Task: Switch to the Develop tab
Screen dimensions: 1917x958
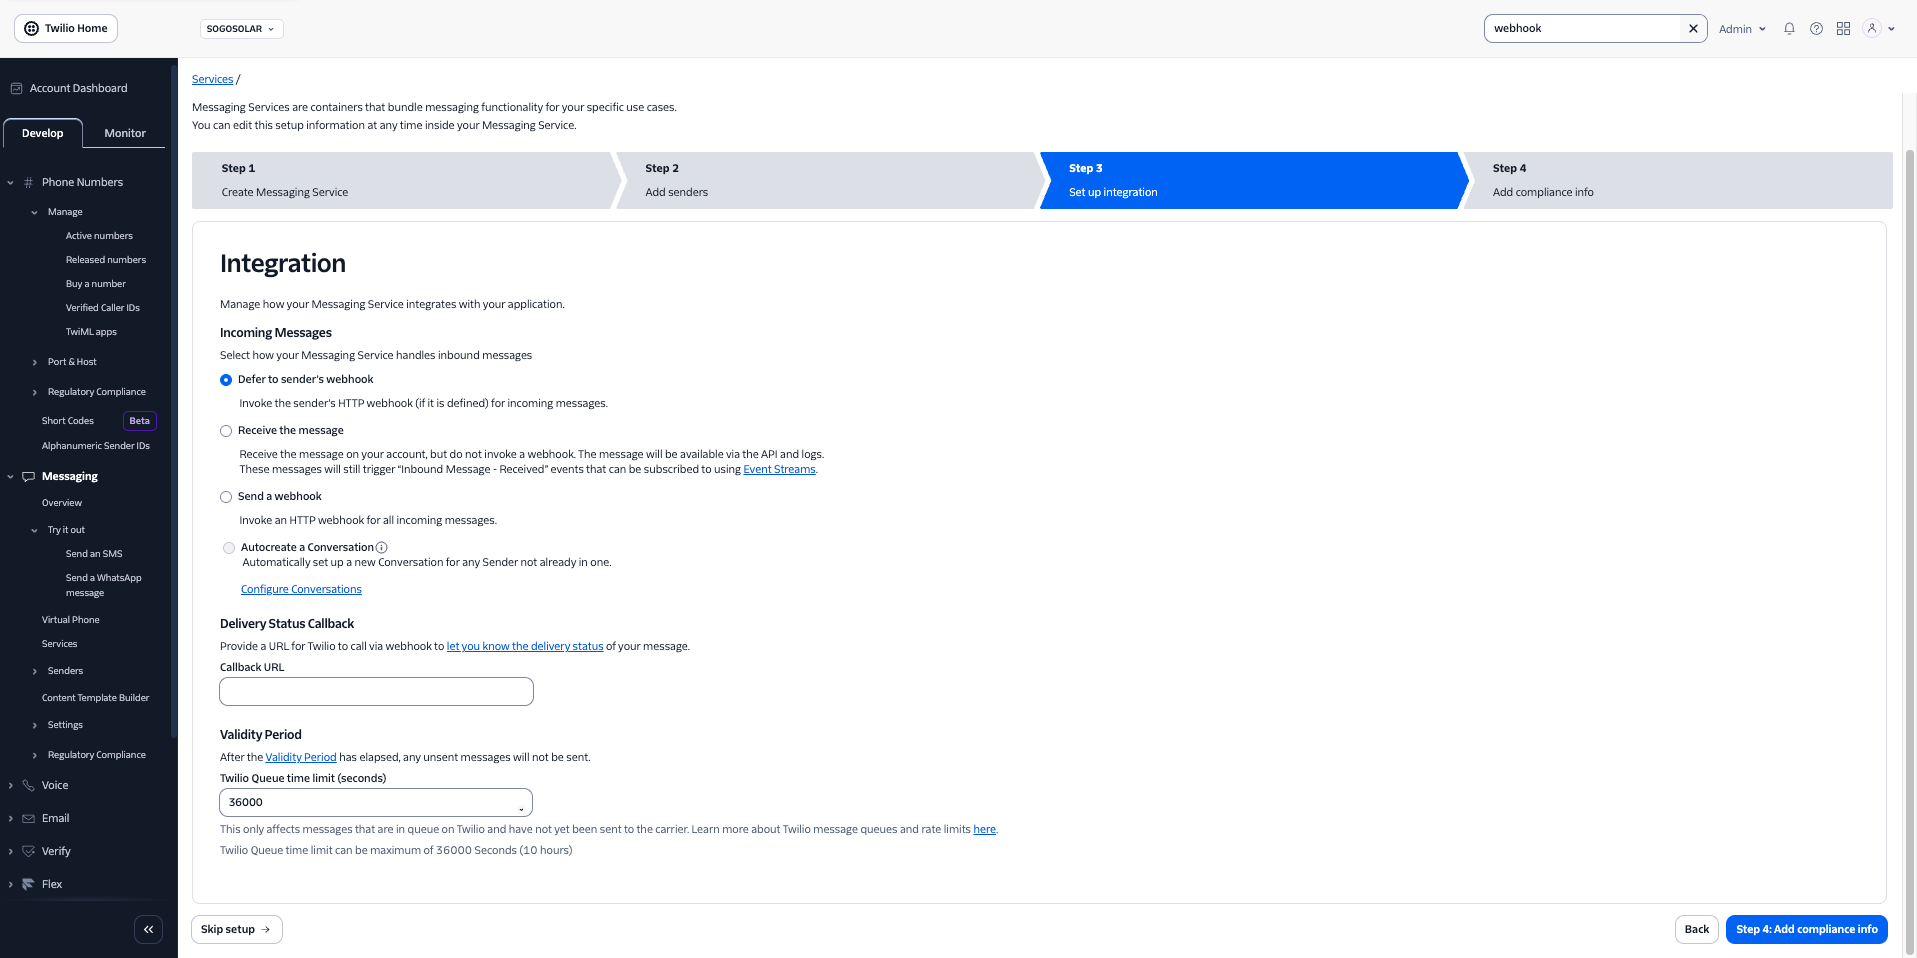Action: tap(42, 132)
